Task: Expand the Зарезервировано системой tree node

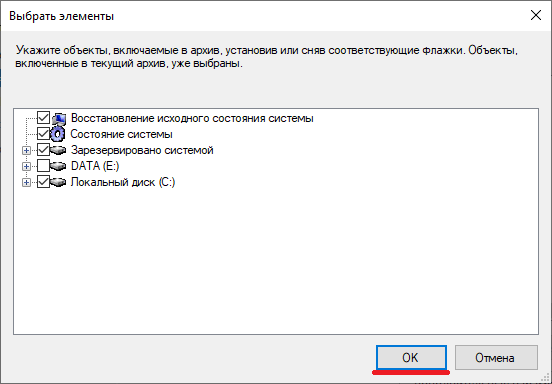Action: click(26, 150)
